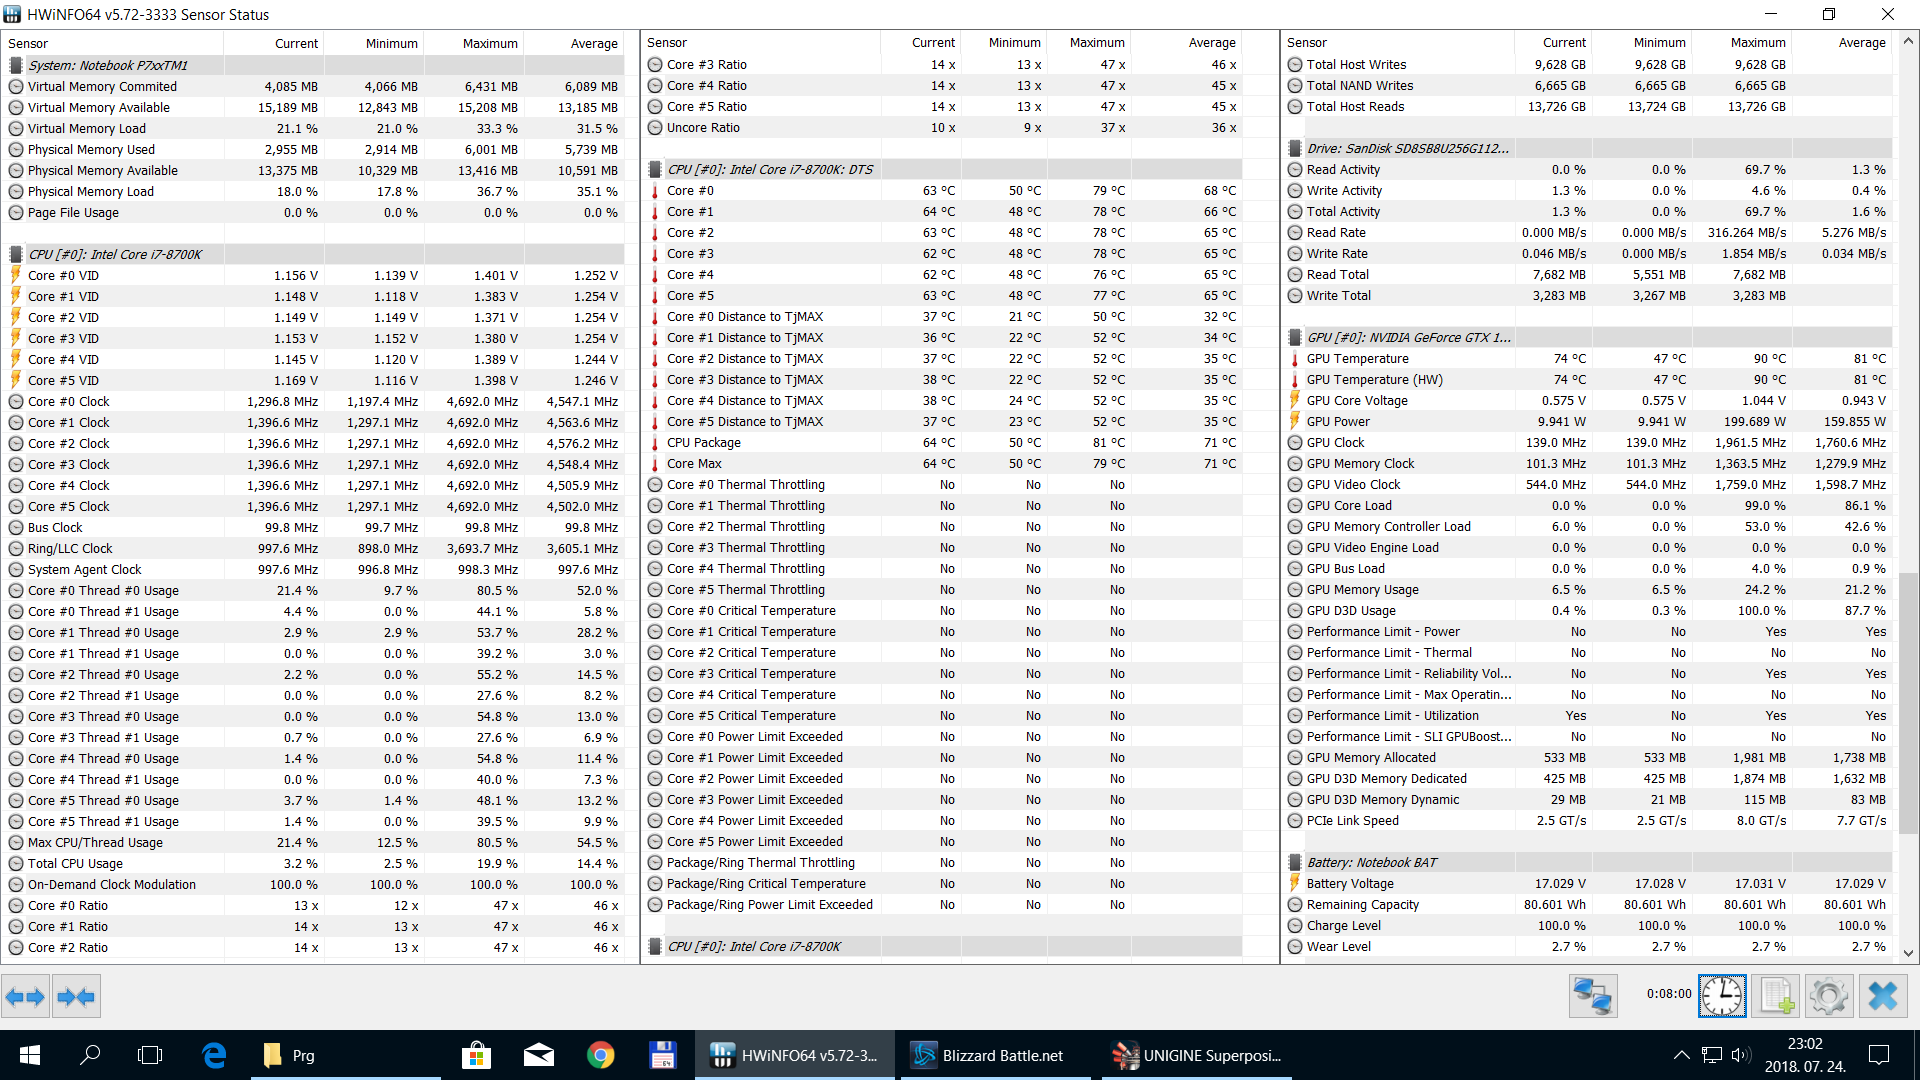This screenshot has width=1920, height=1080.
Task: Select GPU Core Voltage bolt icon
Action: pyautogui.click(x=1295, y=400)
